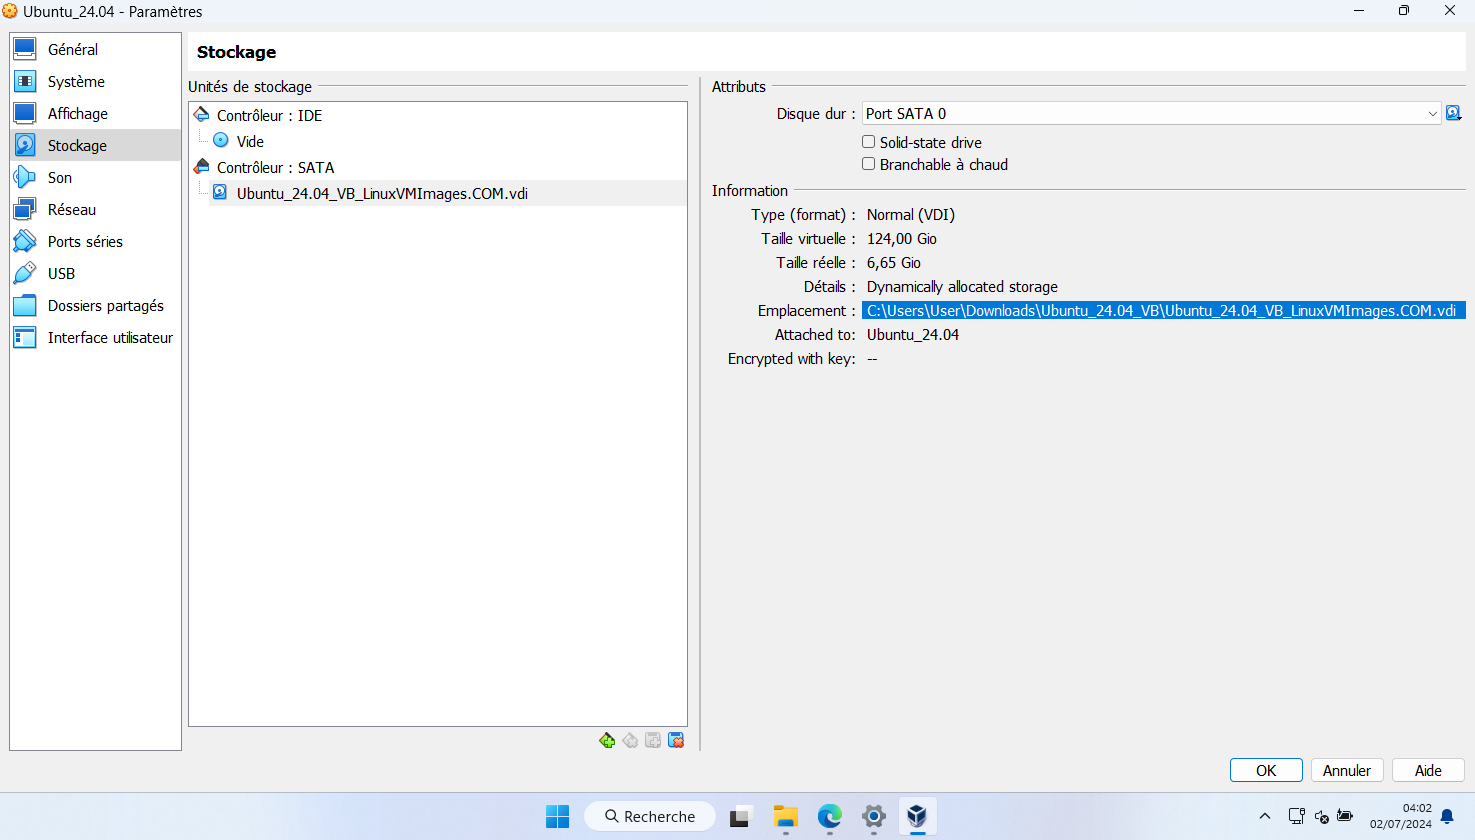
Task: Open help with the Aide button
Action: (x=1428, y=770)
